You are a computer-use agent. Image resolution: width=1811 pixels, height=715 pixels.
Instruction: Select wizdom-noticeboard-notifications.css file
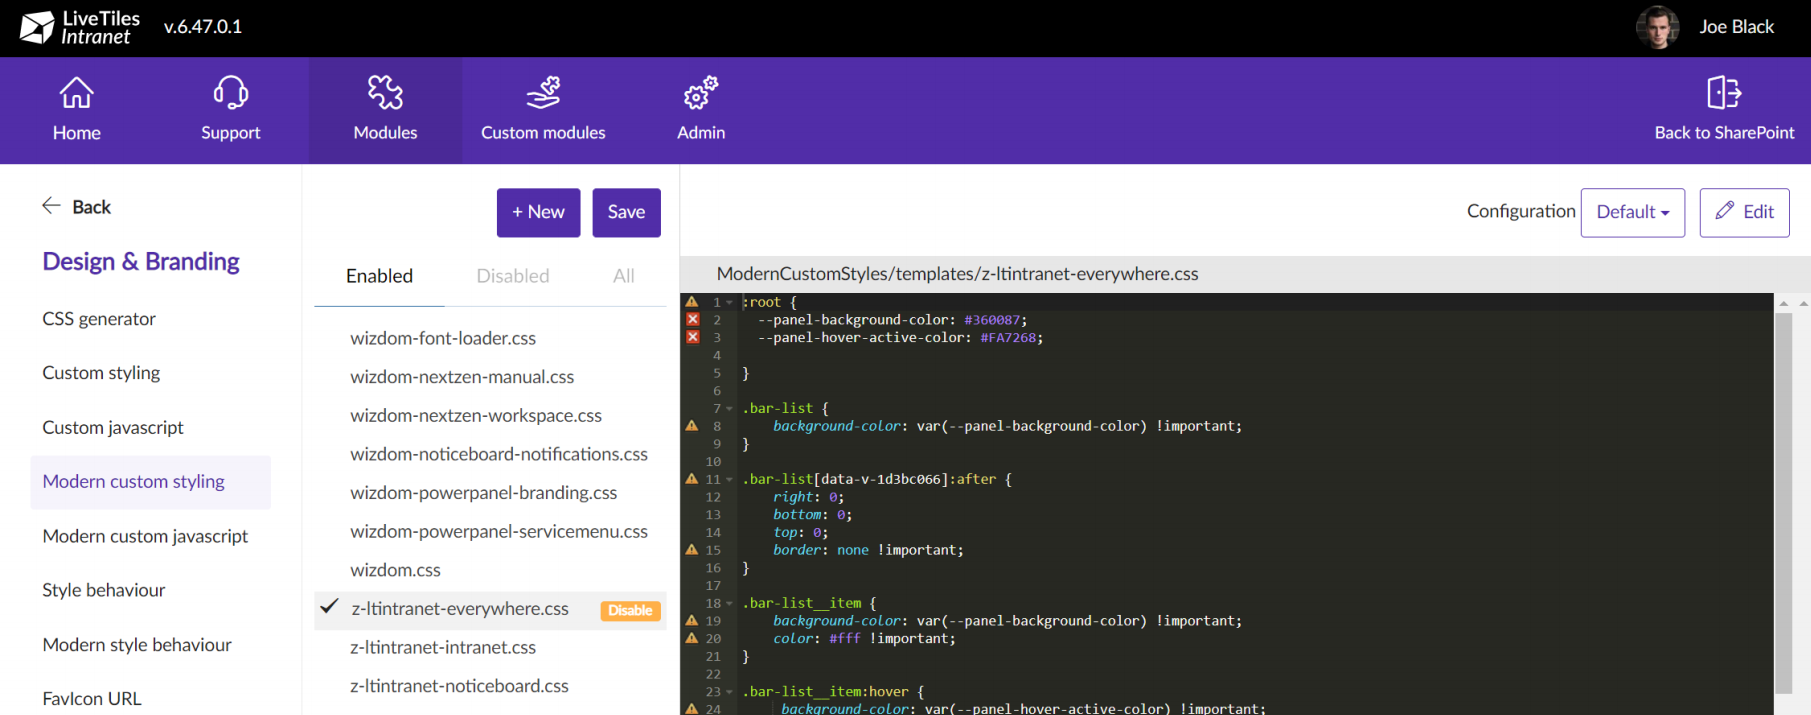[x=499, y=454]
